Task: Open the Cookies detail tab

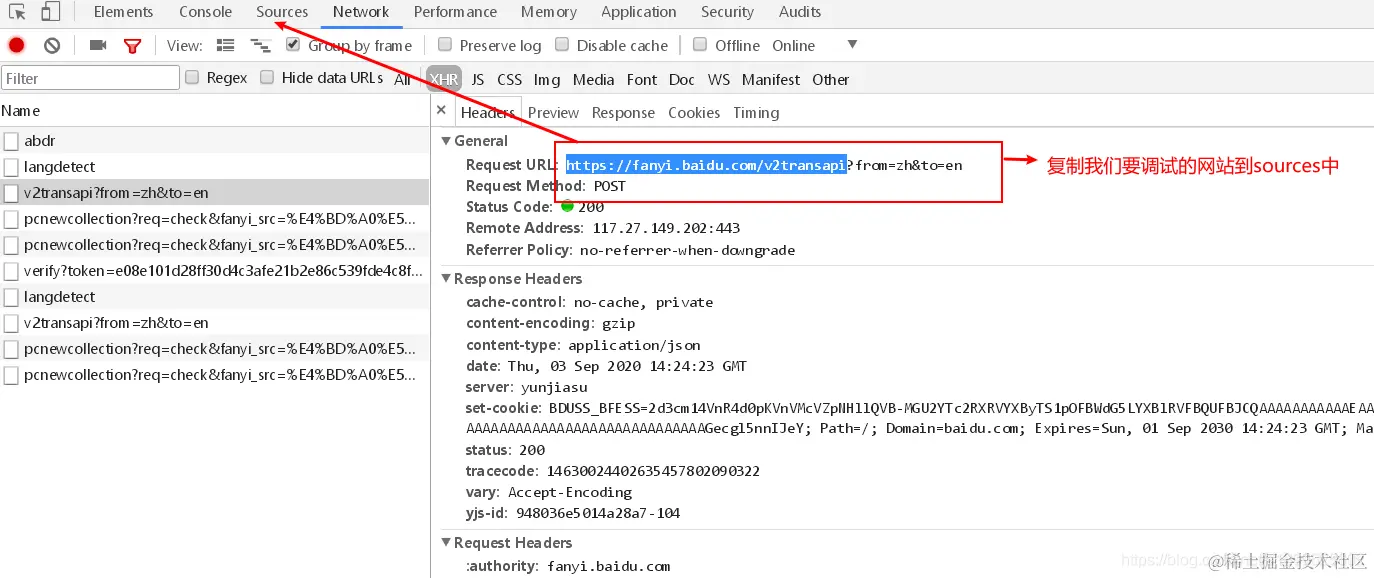Action: (x=694, y=113)
